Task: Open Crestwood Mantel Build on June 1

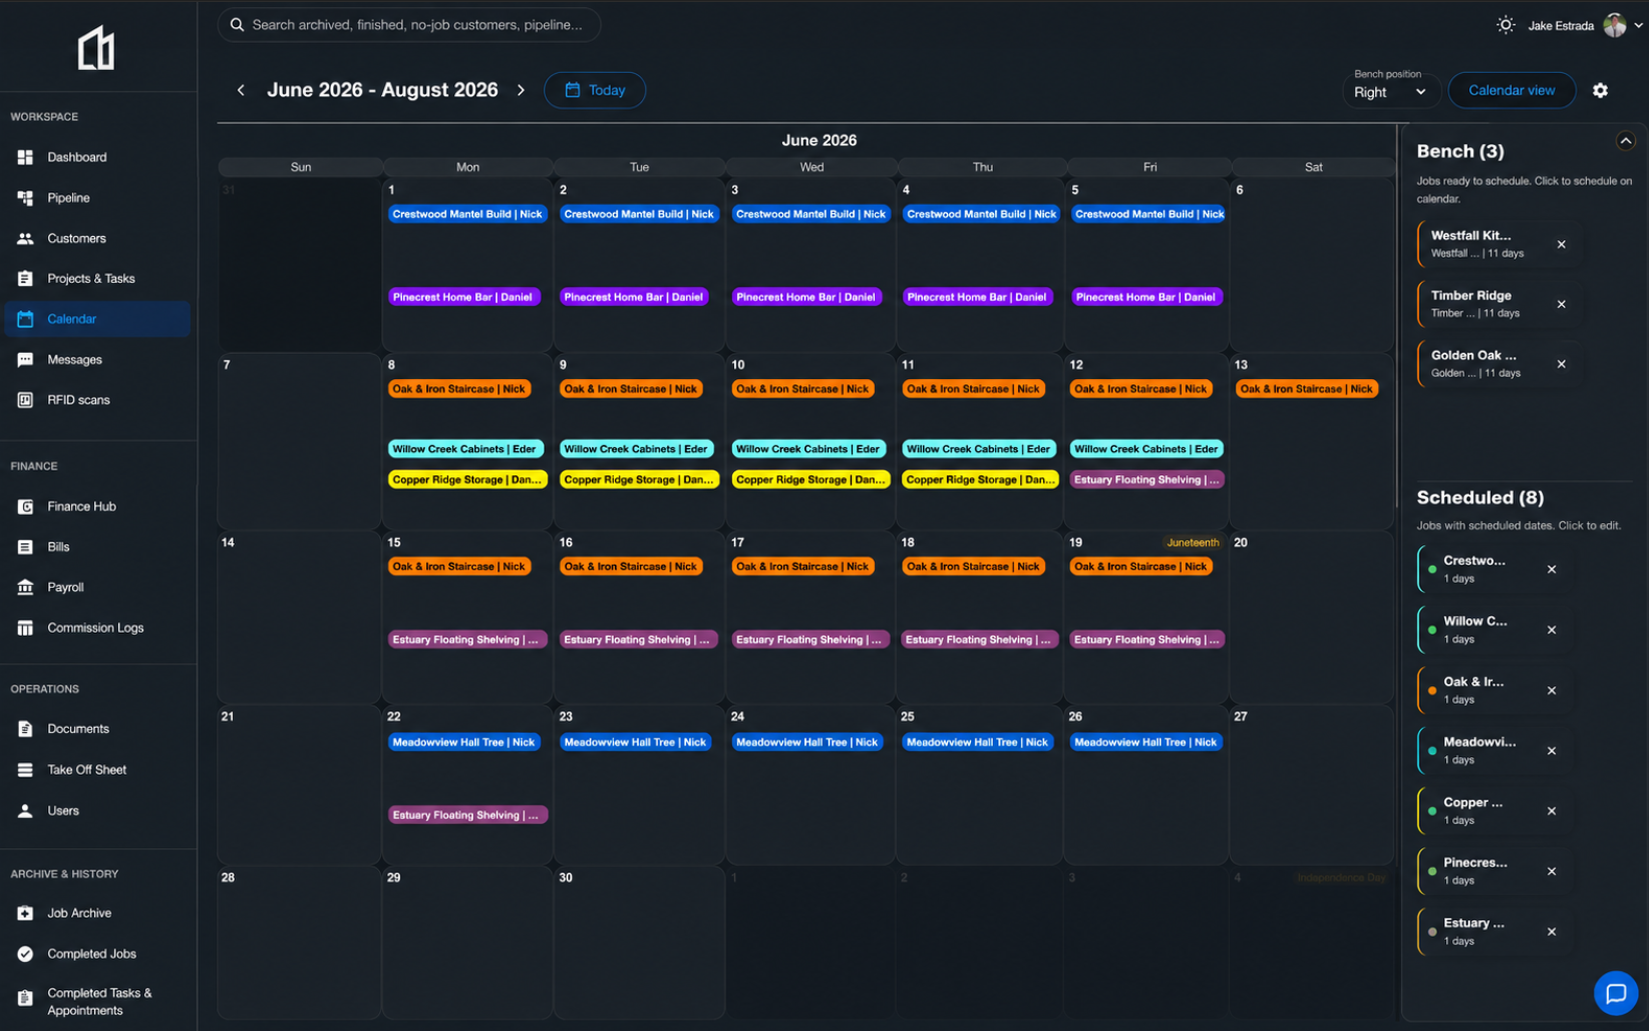Action: (467, 214)
